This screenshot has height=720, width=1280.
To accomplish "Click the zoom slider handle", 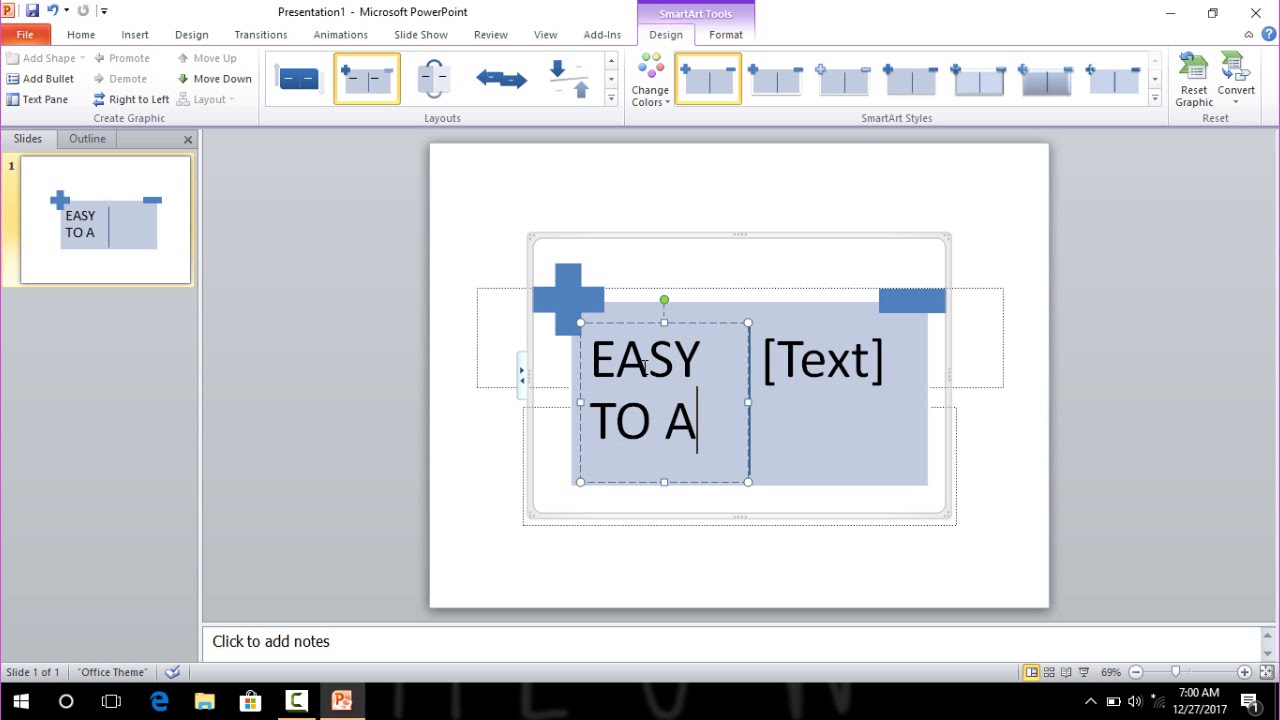I will (x=1176, y=672).
